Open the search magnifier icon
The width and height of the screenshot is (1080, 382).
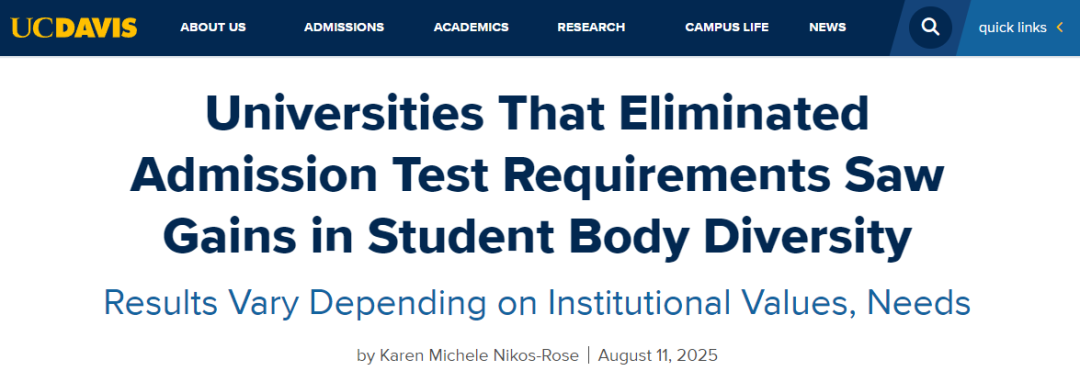coord(930,28)
